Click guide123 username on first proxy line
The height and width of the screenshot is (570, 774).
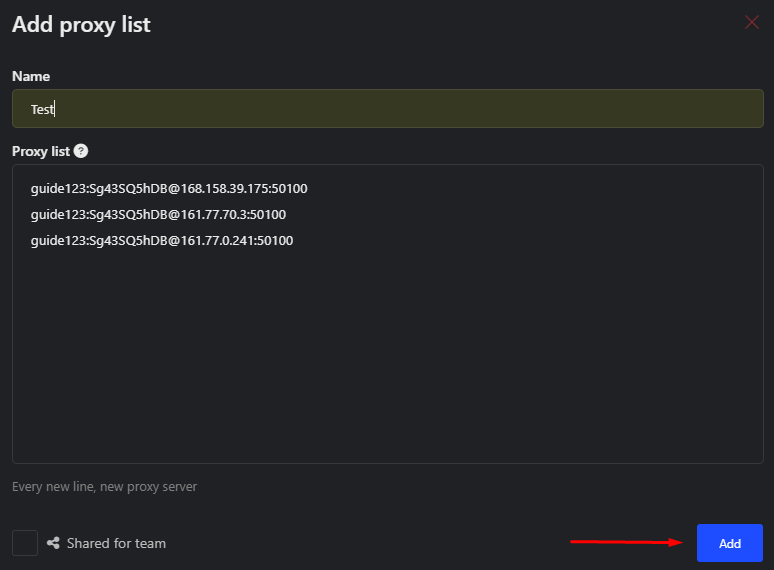coord(58,189)
